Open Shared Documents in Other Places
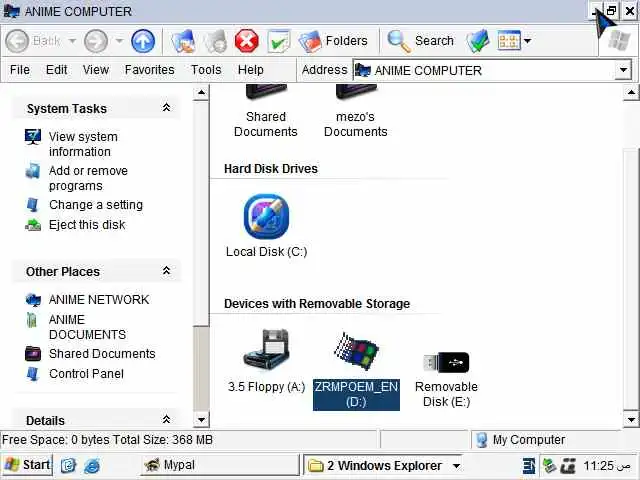This screenshot has height=480, width=640. pos(102,353)
